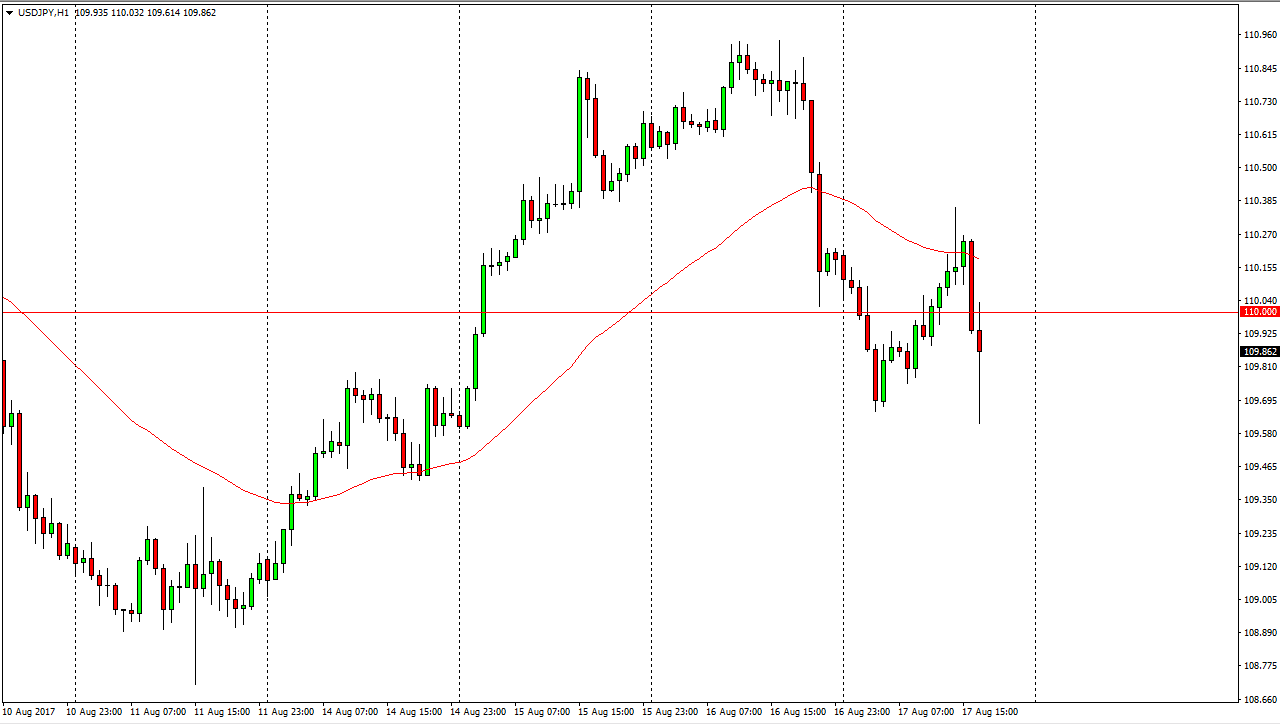Click the 17 Aug 15:00 time label
Viewport: 1280px width, 724px height.
[x=991, y=712]
